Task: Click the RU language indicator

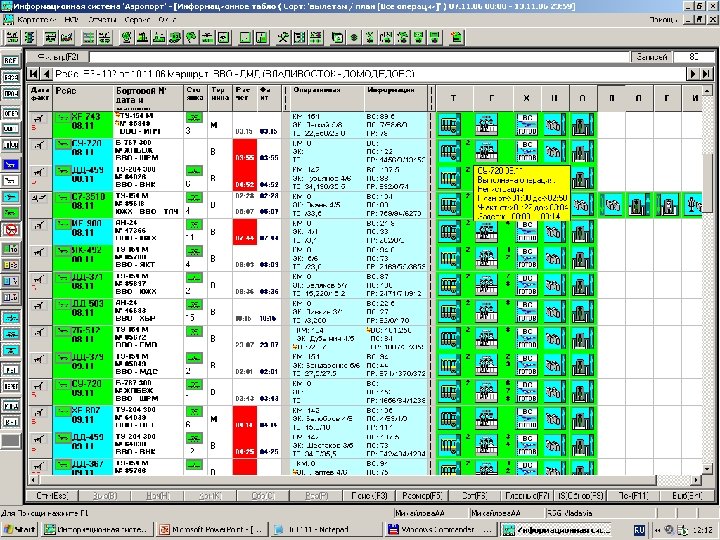Action: (x=639, y=530)
